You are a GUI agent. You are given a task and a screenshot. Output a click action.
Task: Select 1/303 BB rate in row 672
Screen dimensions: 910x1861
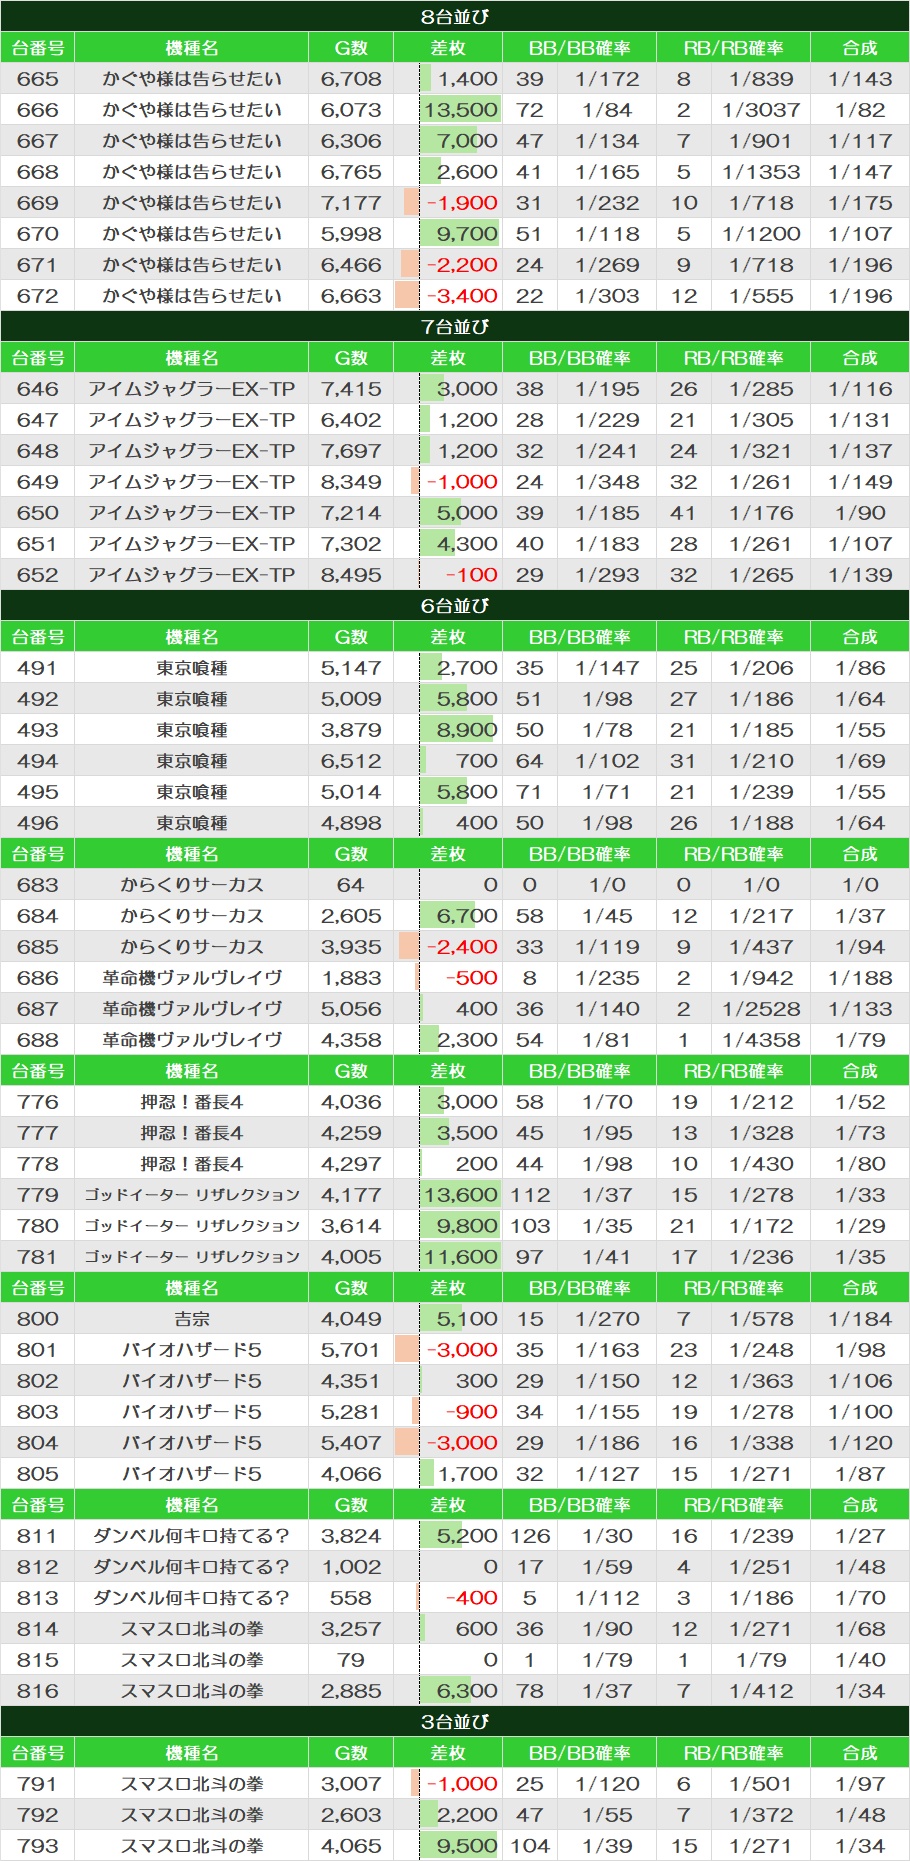tap(607, 296)
